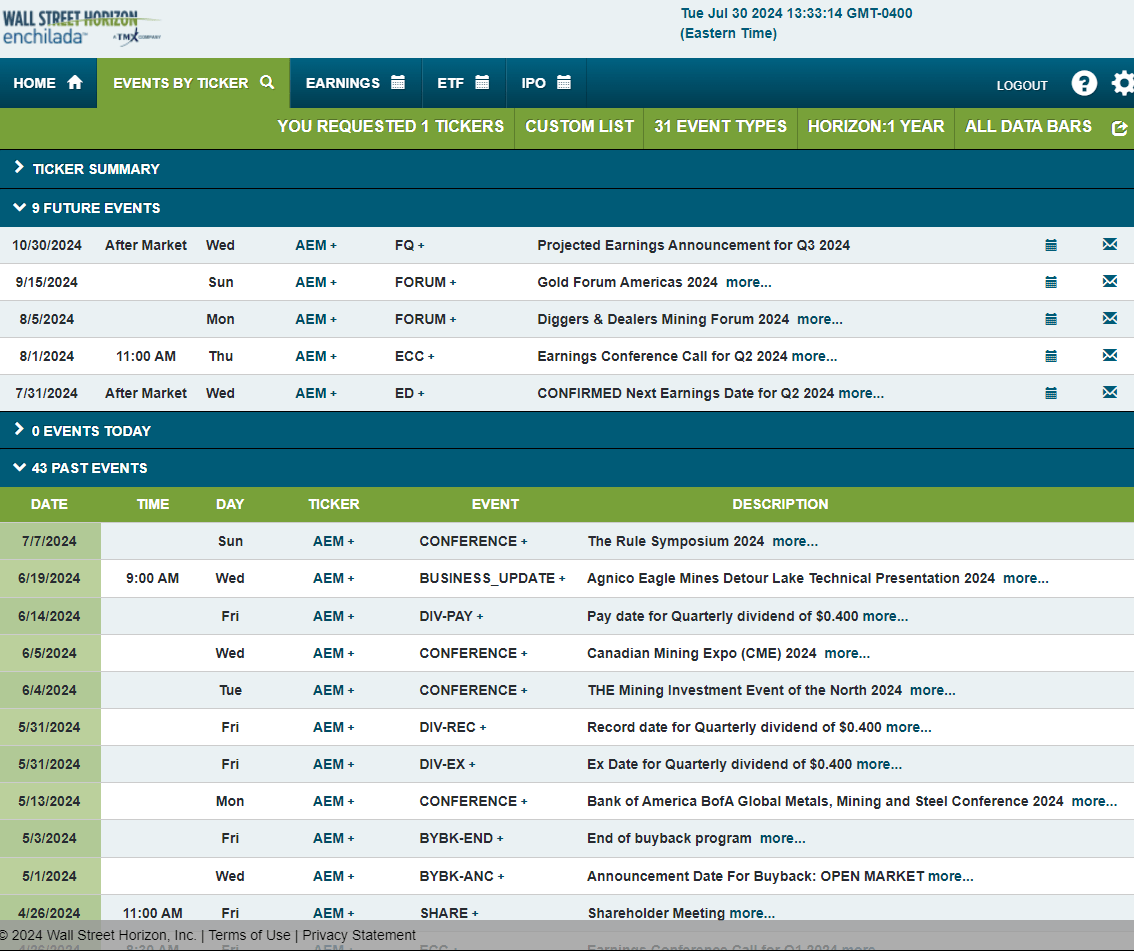Click the LOGOUT link
This screenshot has height=951, width=1134.
coord(1022,86)
